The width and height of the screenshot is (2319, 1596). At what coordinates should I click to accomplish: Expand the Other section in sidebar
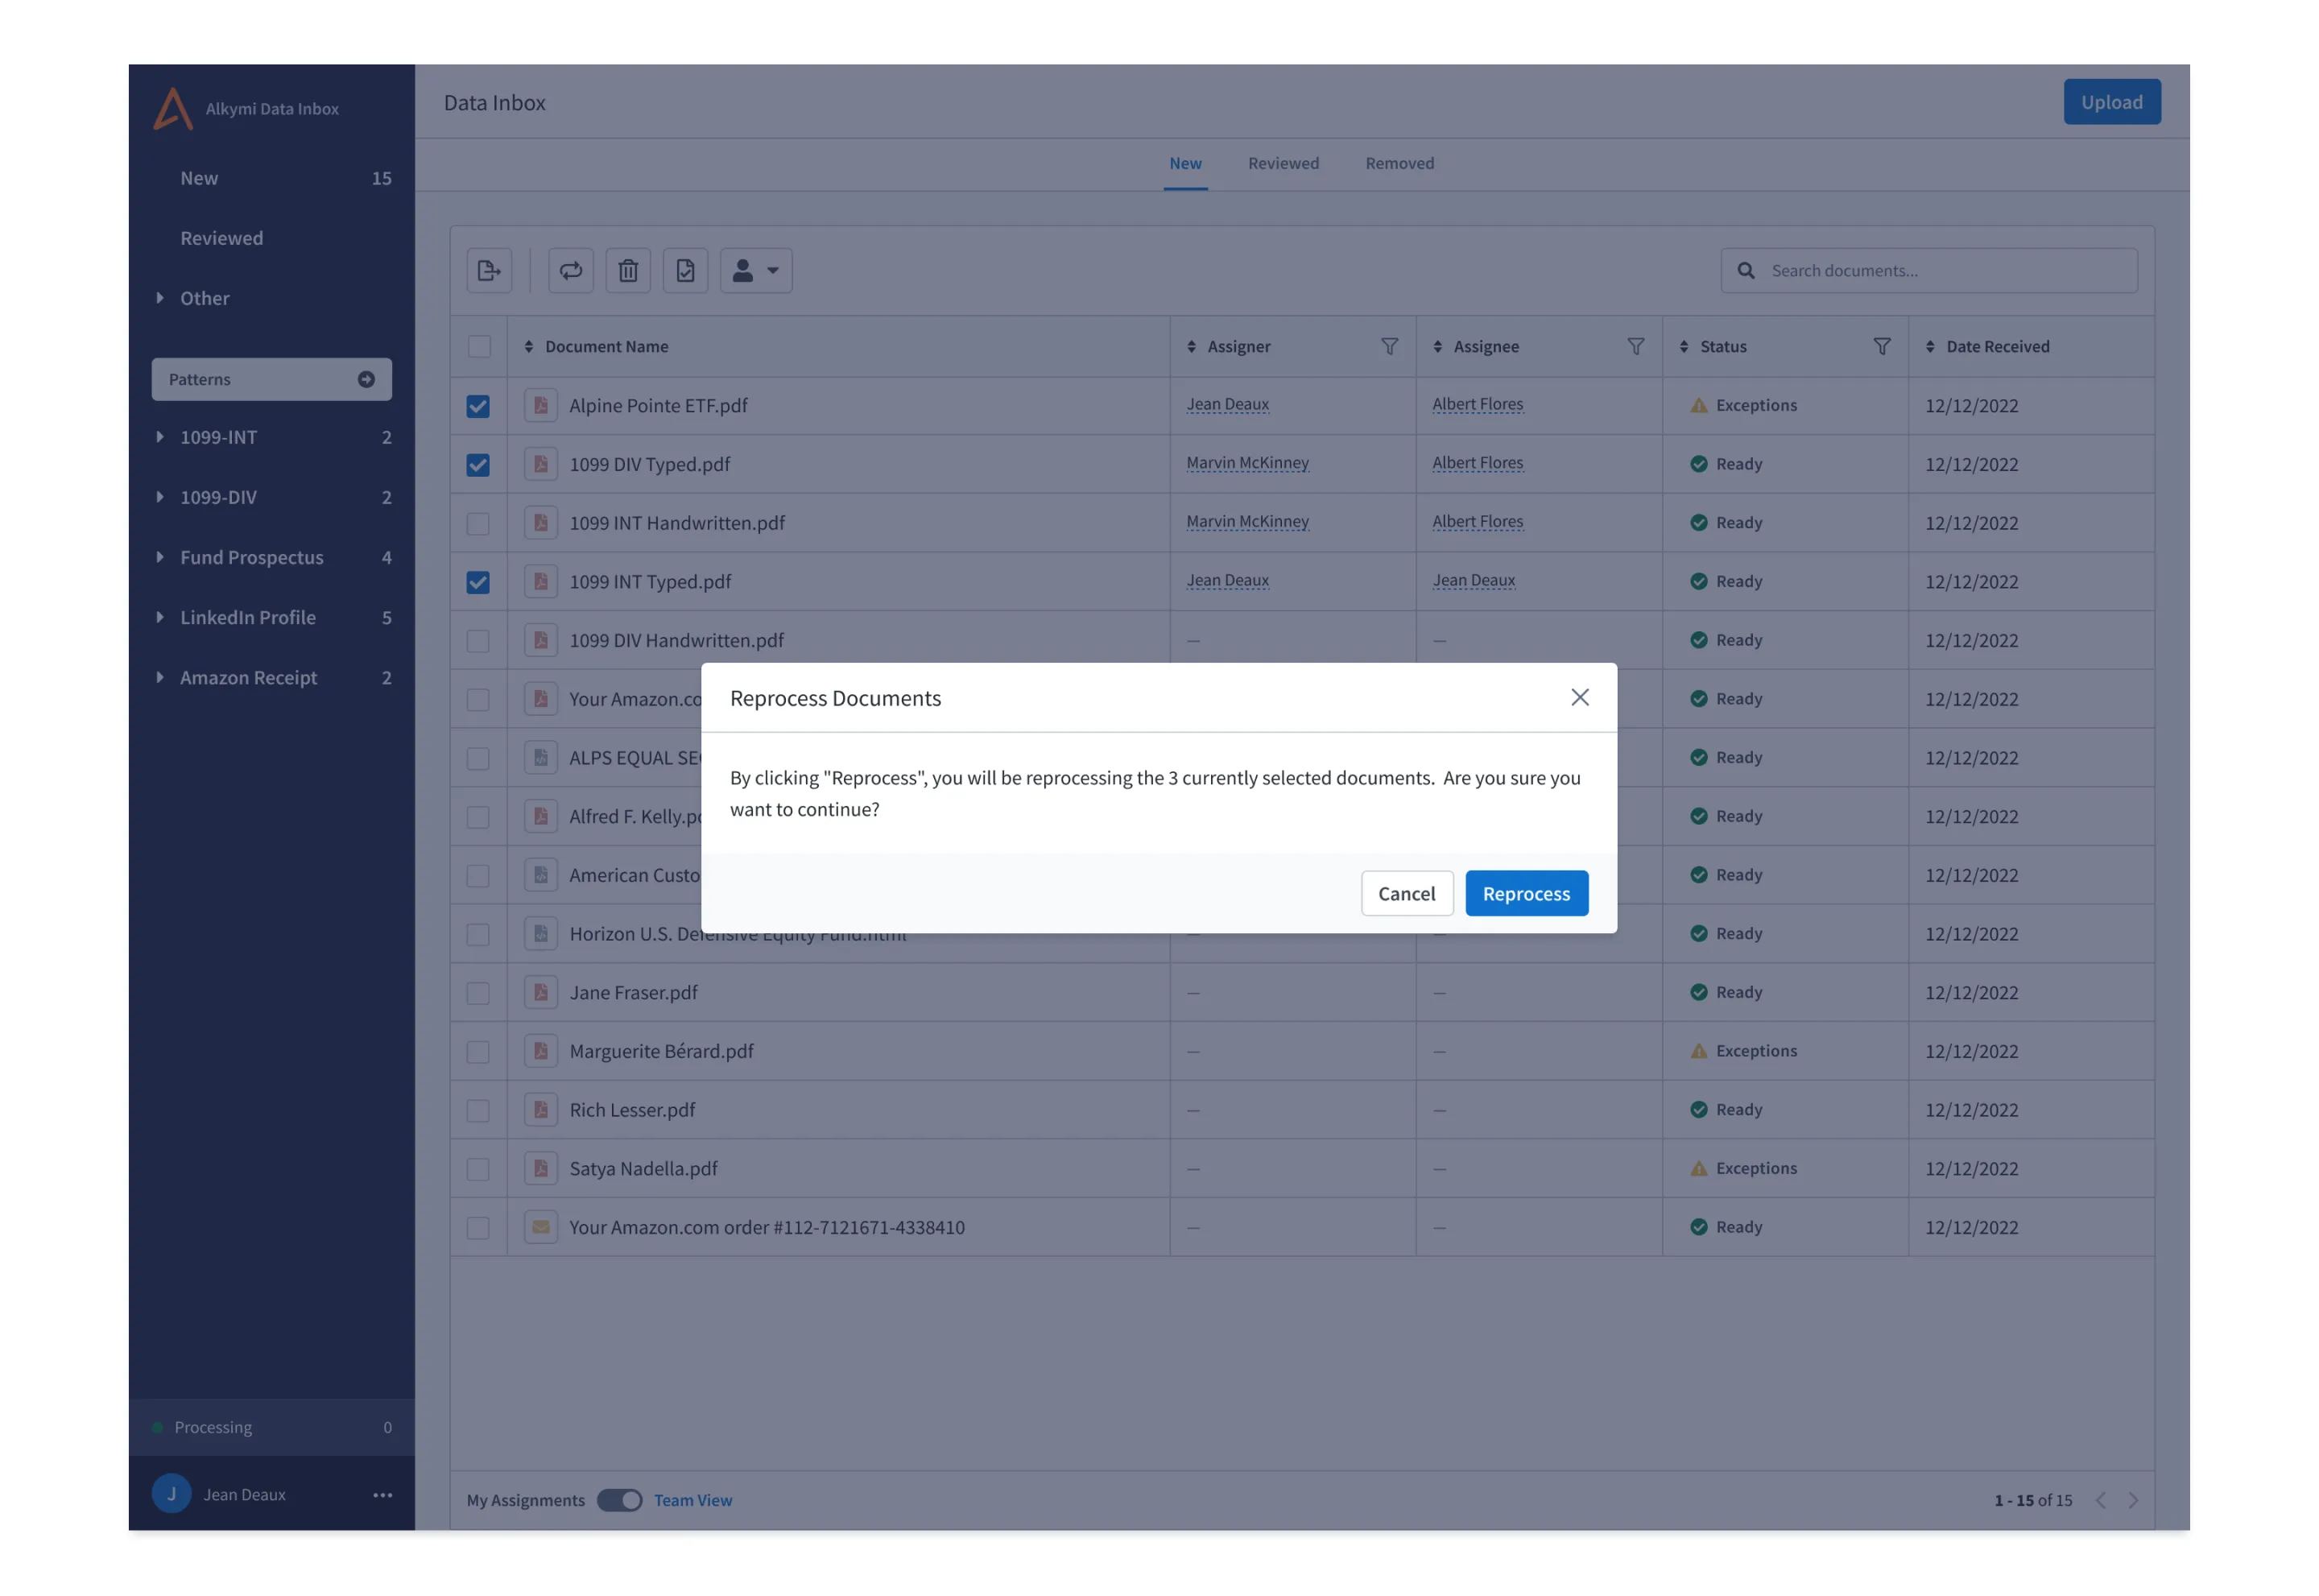tap(159, 297)
